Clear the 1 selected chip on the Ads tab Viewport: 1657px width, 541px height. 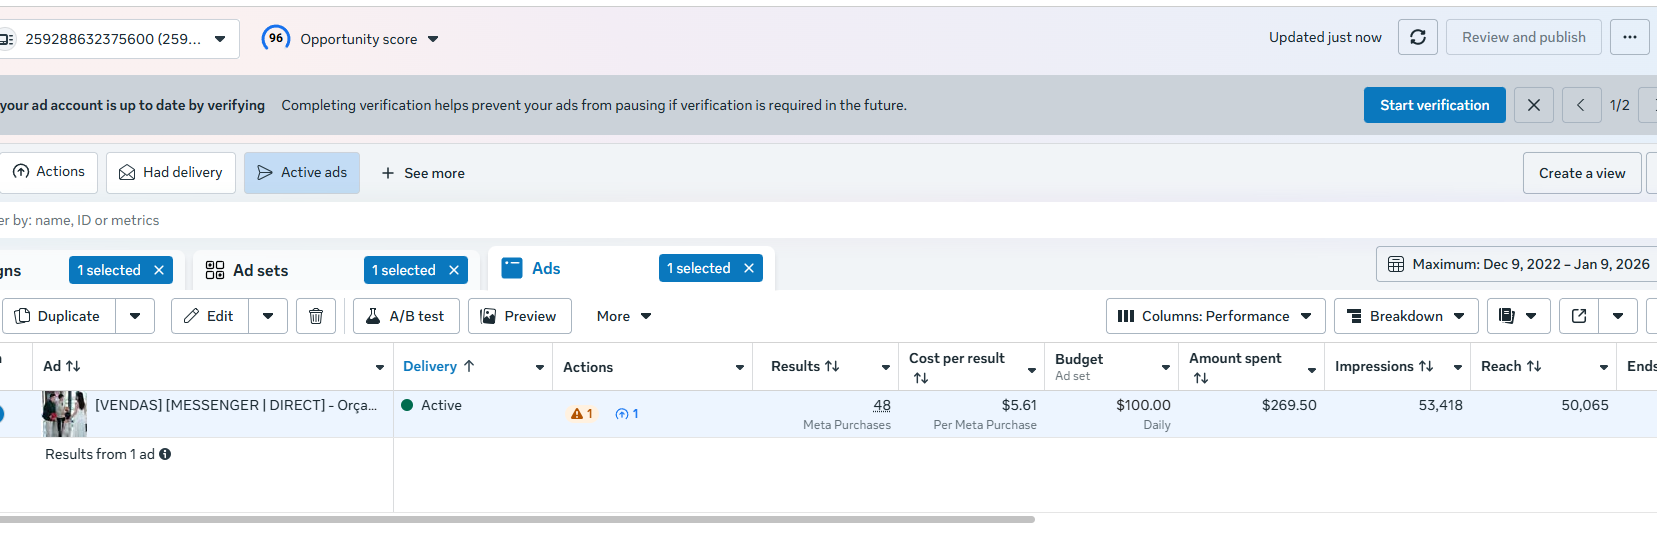click(x=749, y=268)
